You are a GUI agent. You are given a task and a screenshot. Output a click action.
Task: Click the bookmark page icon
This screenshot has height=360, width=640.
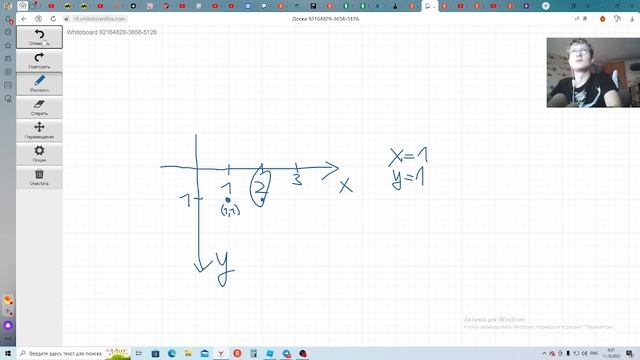[585, 19]
